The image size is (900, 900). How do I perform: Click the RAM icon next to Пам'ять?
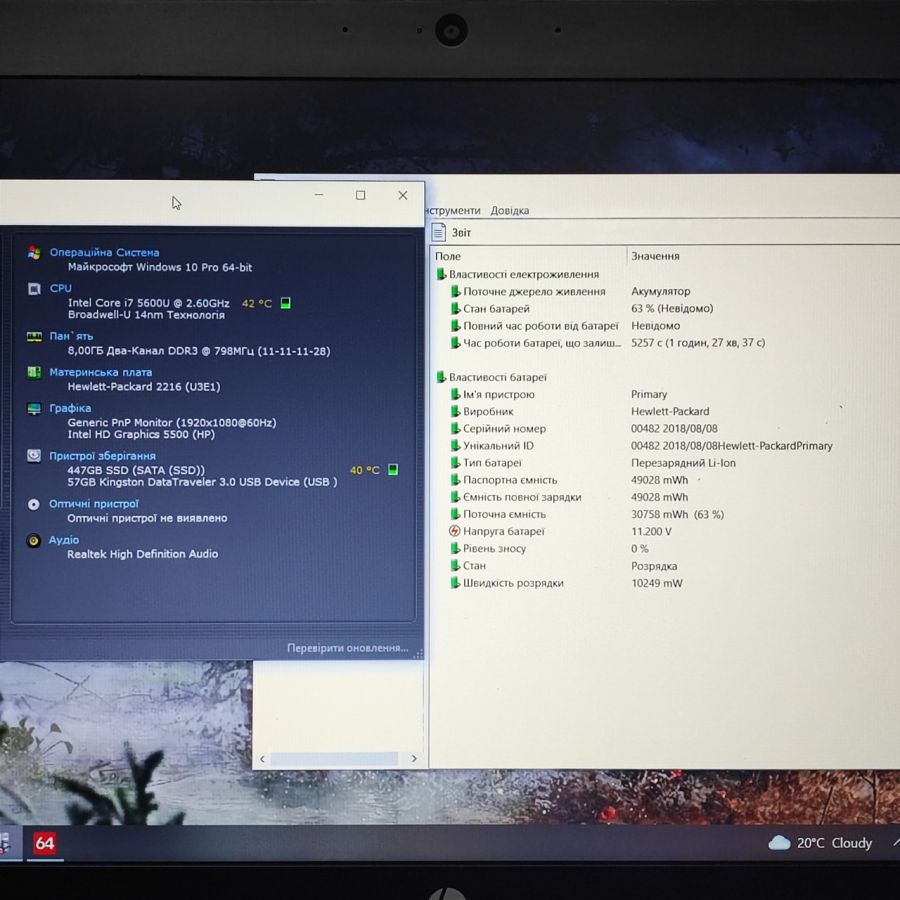tap(34, 336)
